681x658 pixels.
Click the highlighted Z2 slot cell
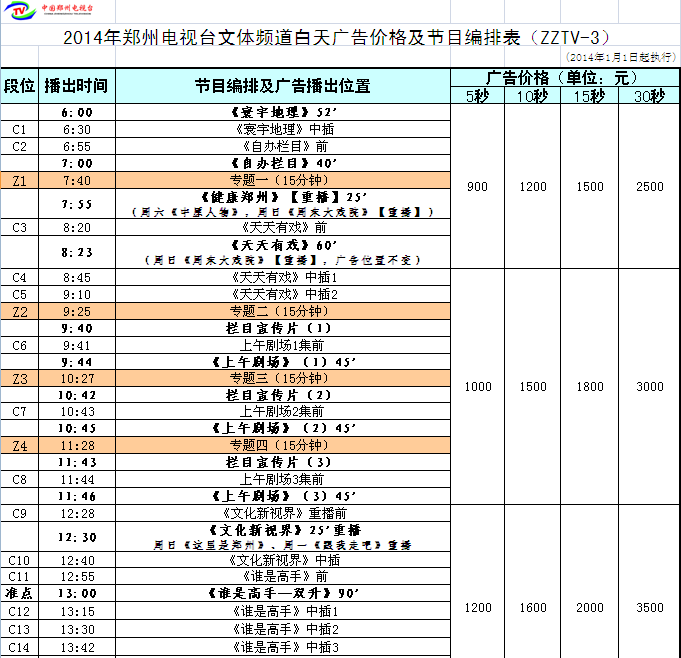coord(20,311)
